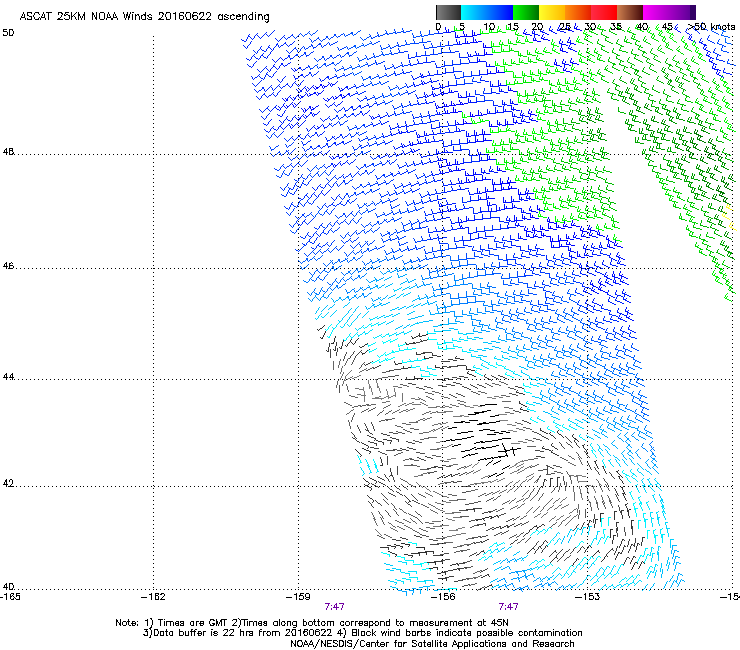Select the orange 25-30 knots legend color
Screen dimensions: 740x650
tap(578, 12)
